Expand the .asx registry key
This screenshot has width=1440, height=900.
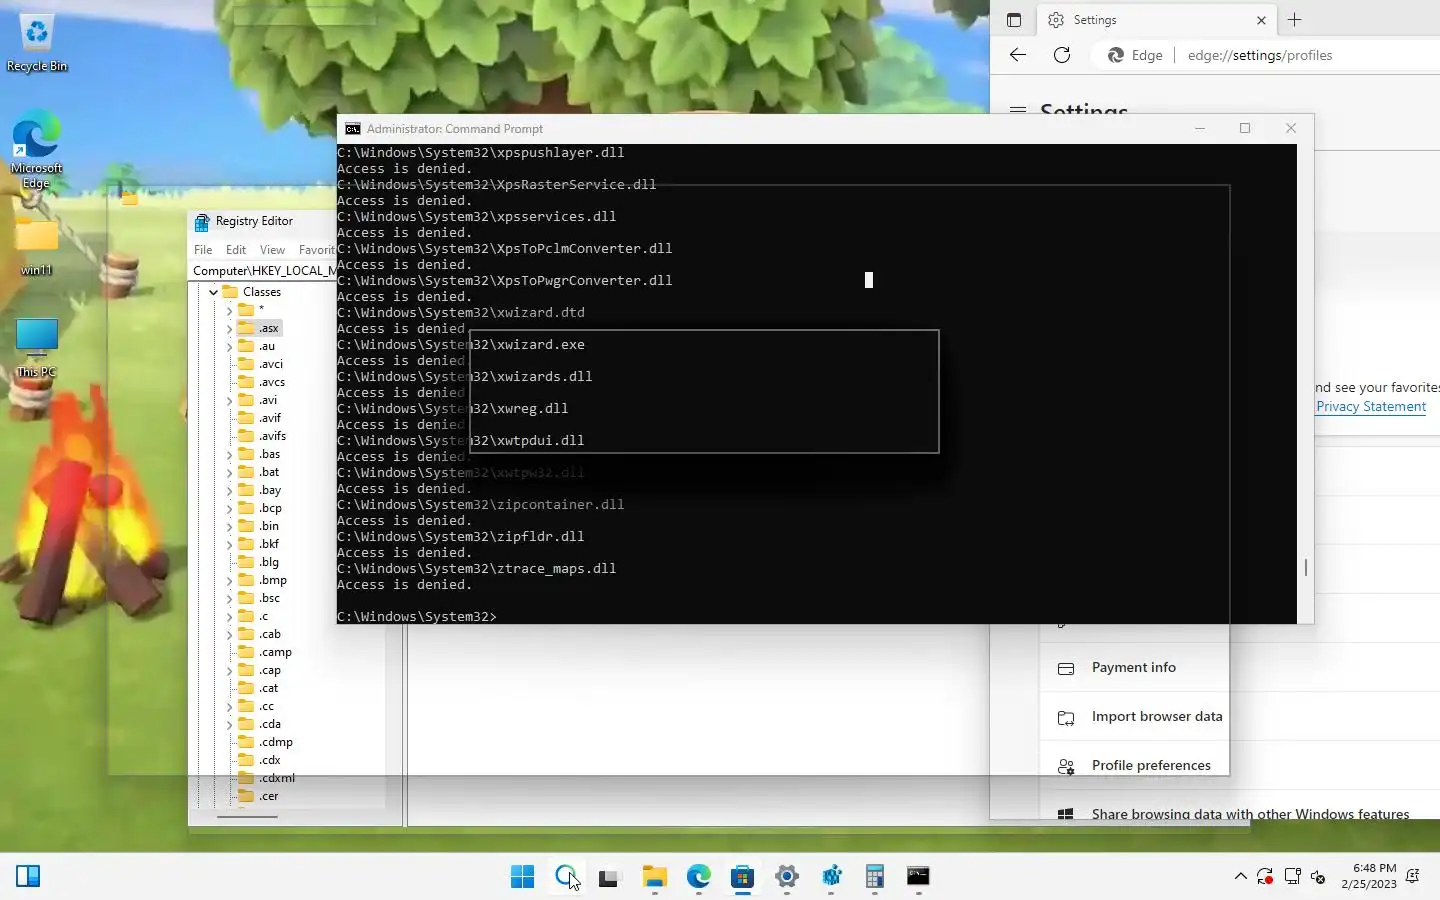[229, 328]
